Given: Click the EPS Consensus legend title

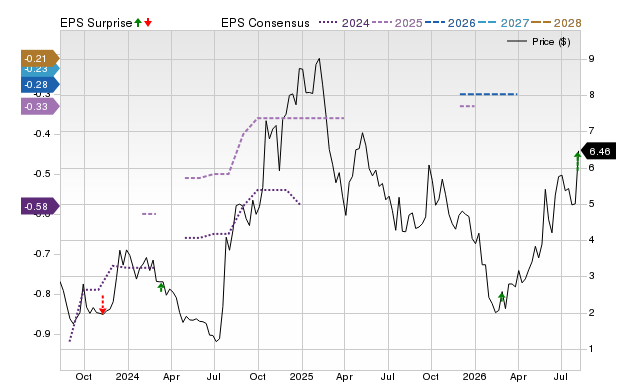Looking at the screenshot, I should click(265, 23).
